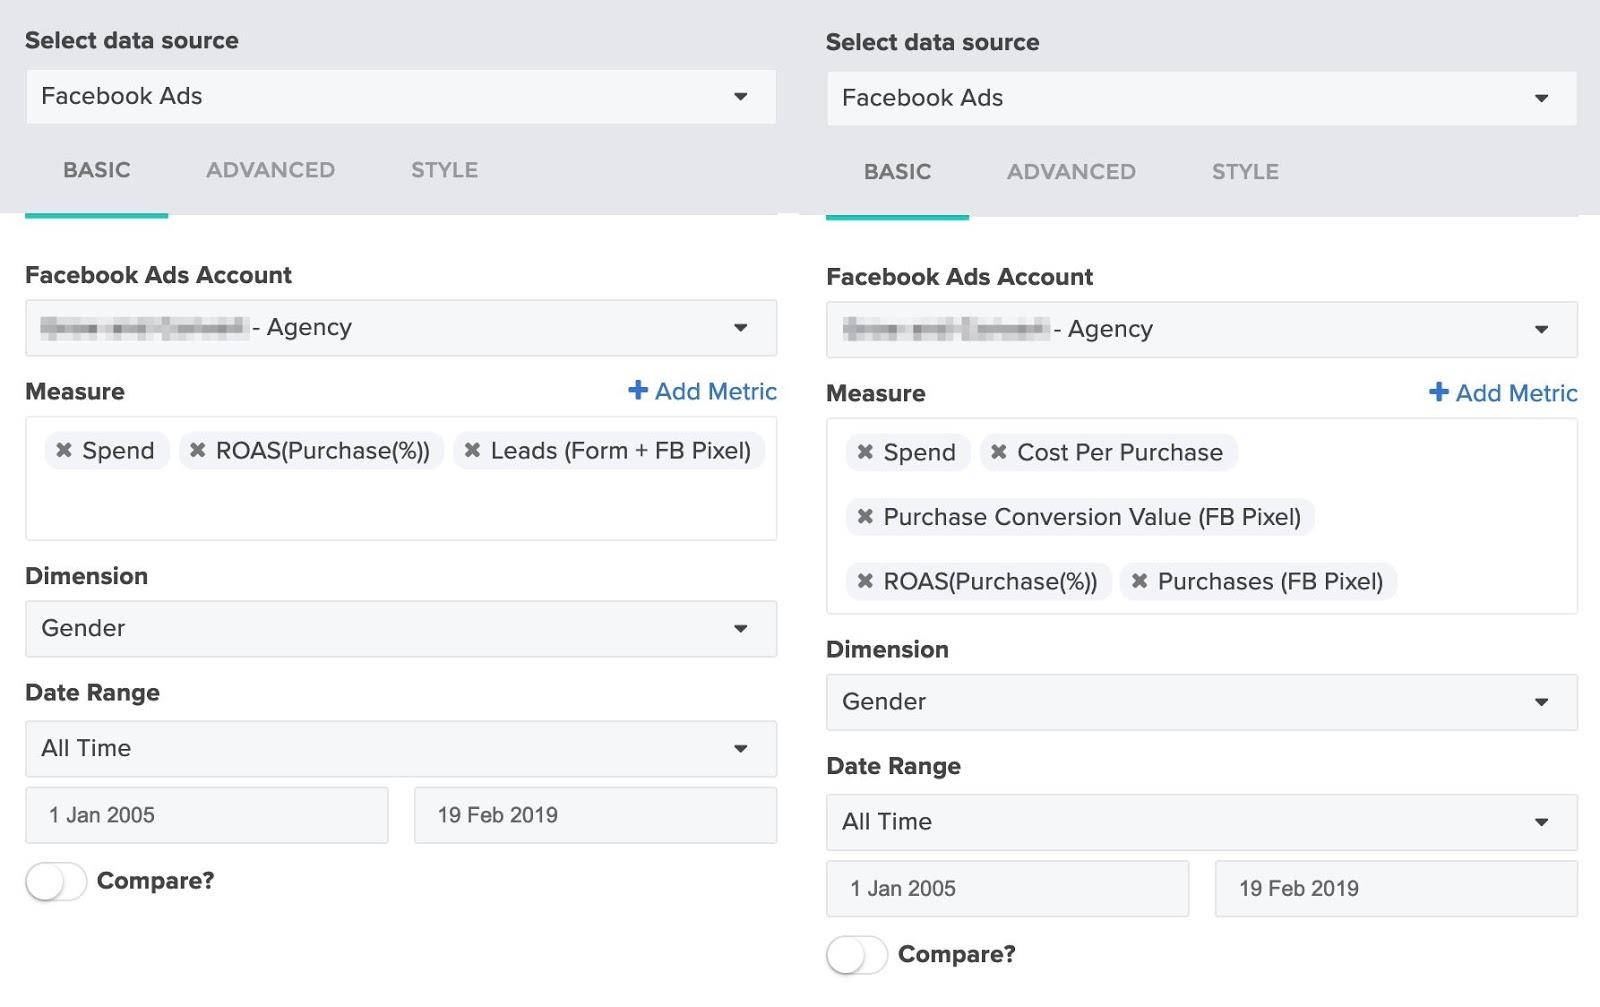Viewport: 1600px width, 1007px height.
Task: Click plus icon of left Add Metric
Action: click(x=638, y=391)
